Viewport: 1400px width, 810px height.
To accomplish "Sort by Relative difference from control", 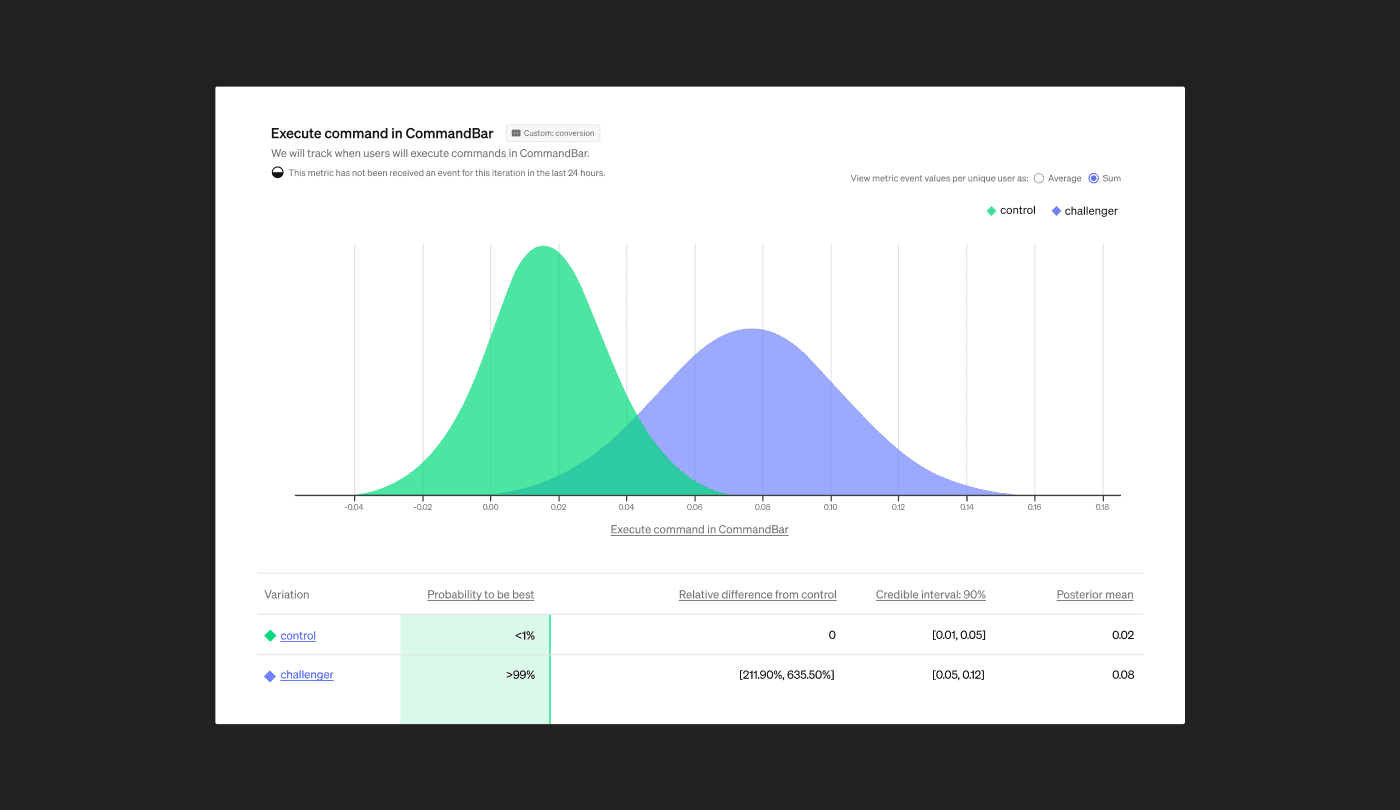I will coord(757,594).
